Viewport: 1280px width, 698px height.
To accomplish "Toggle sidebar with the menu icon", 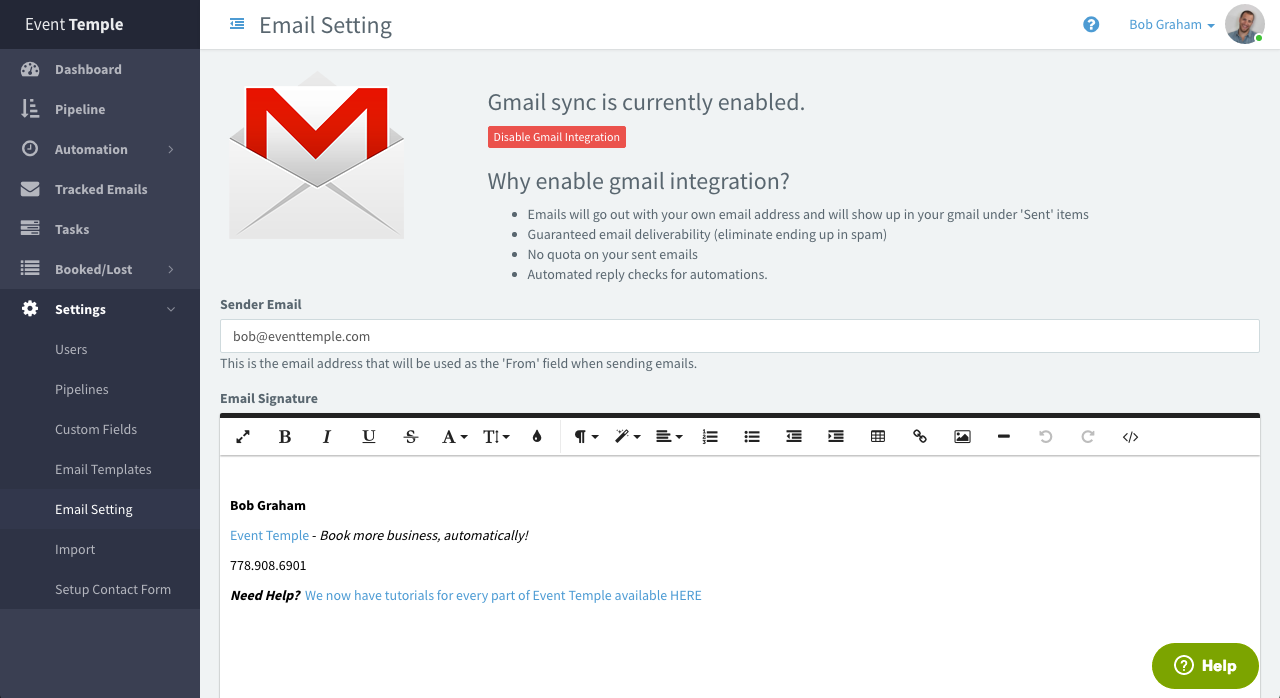I will pyautogui.click(x=237, y=24).
